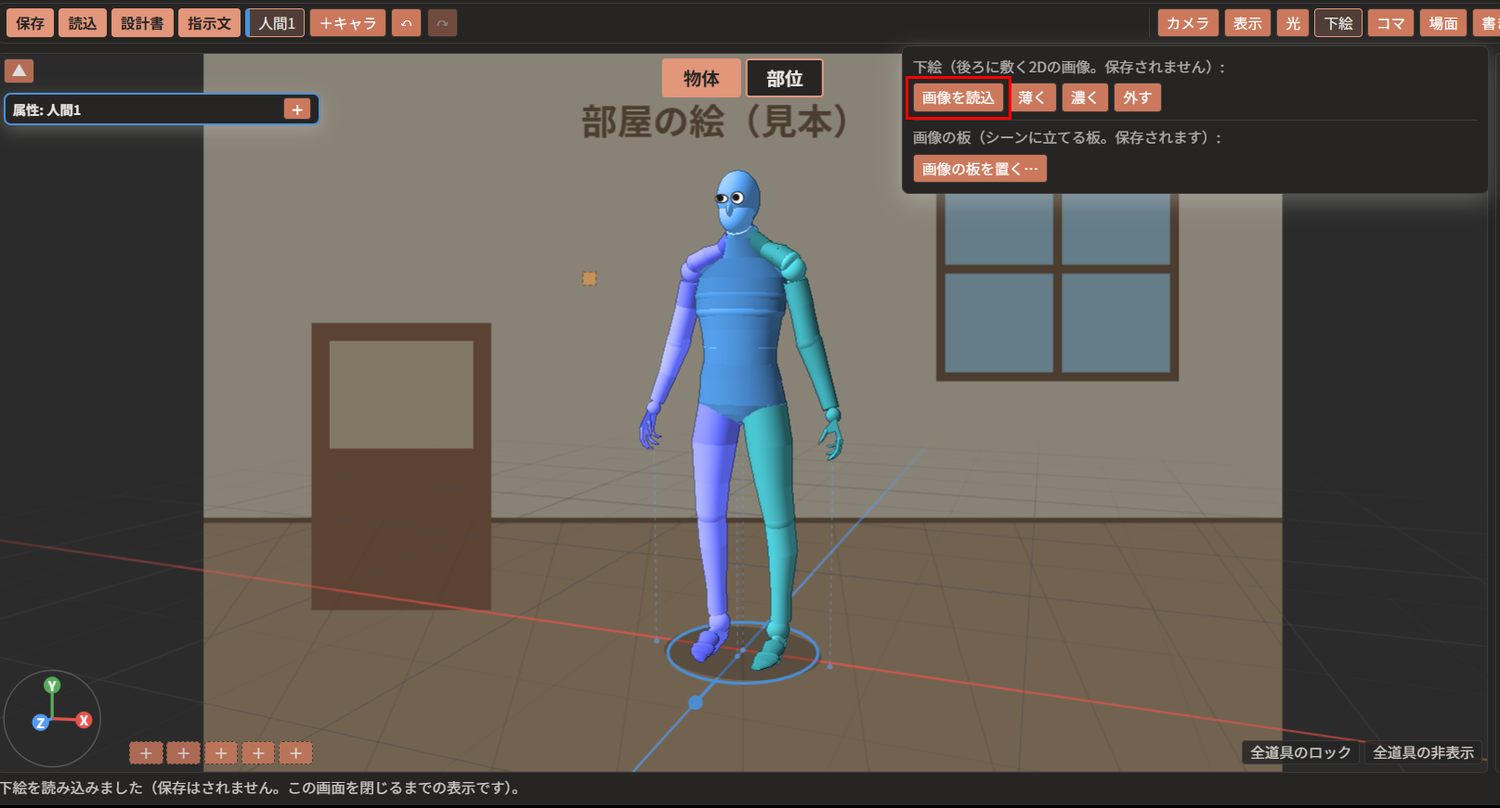This screenshot has height=808, width=1500.
Task: Click the redo arrow icon
Action: click(442, 23)
